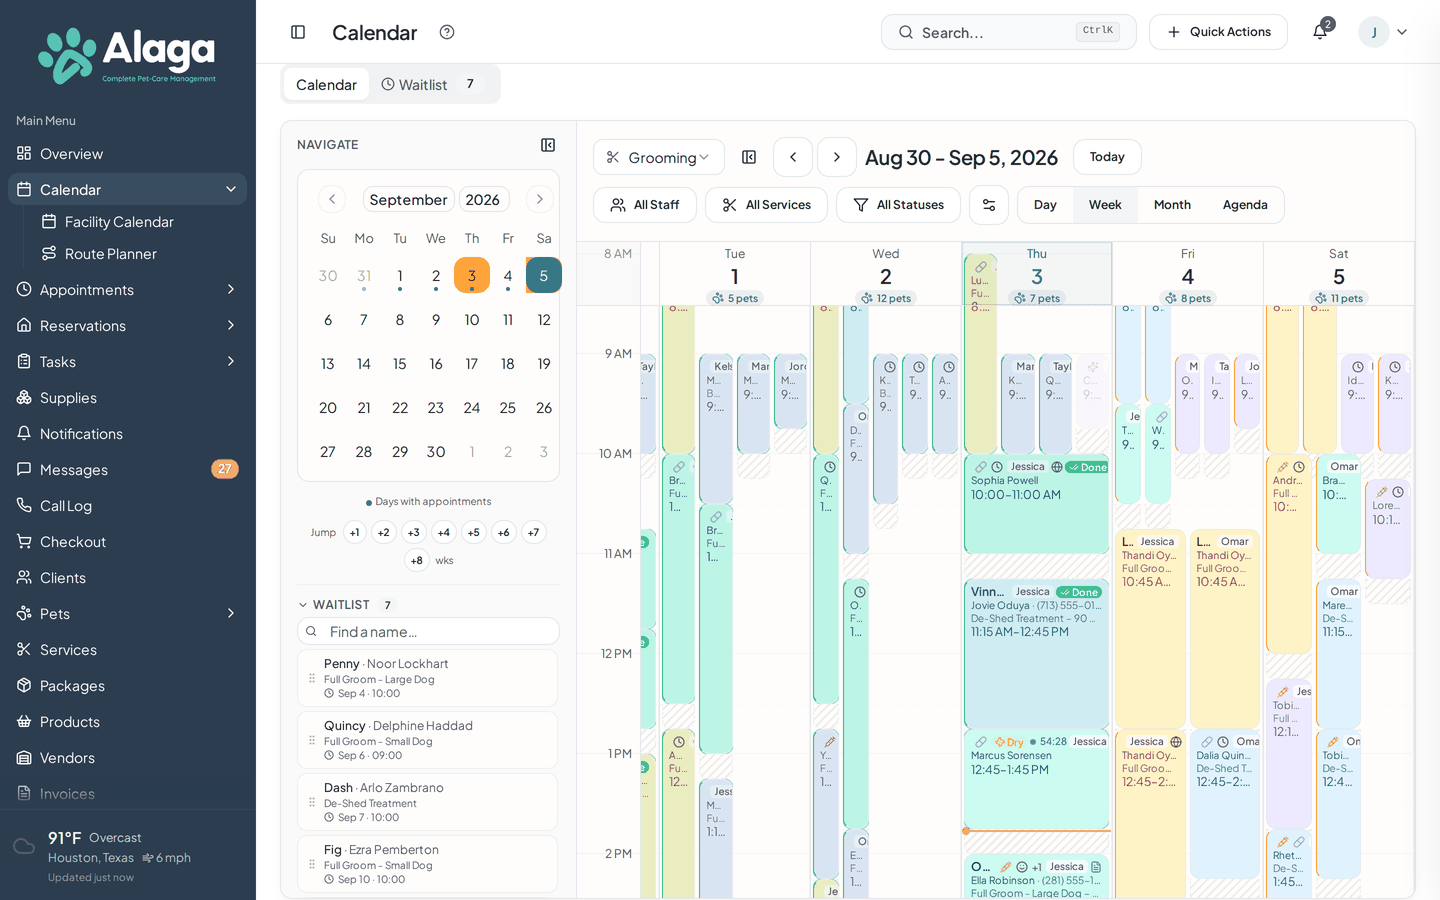Click the panel toggle icon beside Grooming

click(749, 157)
